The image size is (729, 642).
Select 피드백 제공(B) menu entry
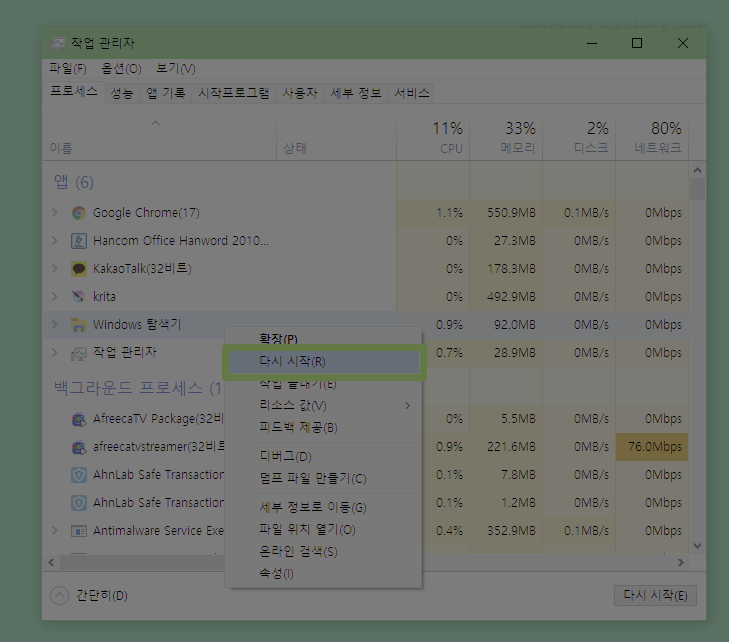[324, 427]
